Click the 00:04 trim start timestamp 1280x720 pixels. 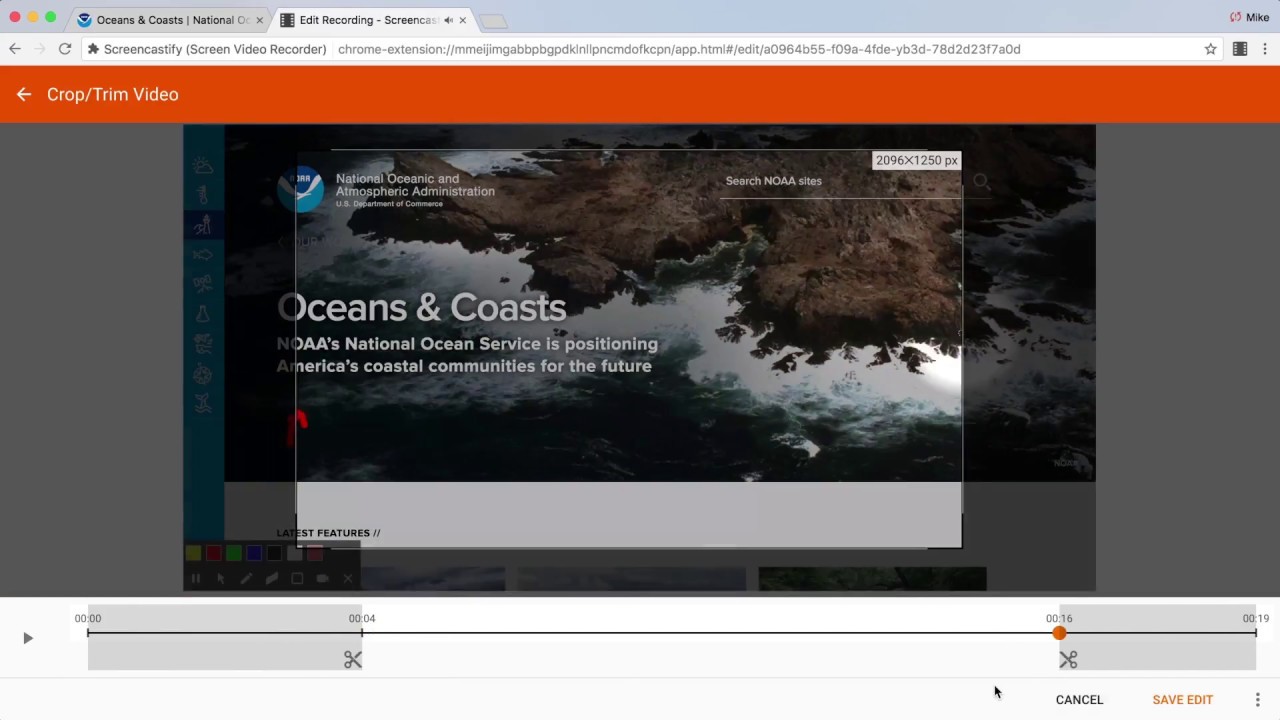[x=362, y=618]
